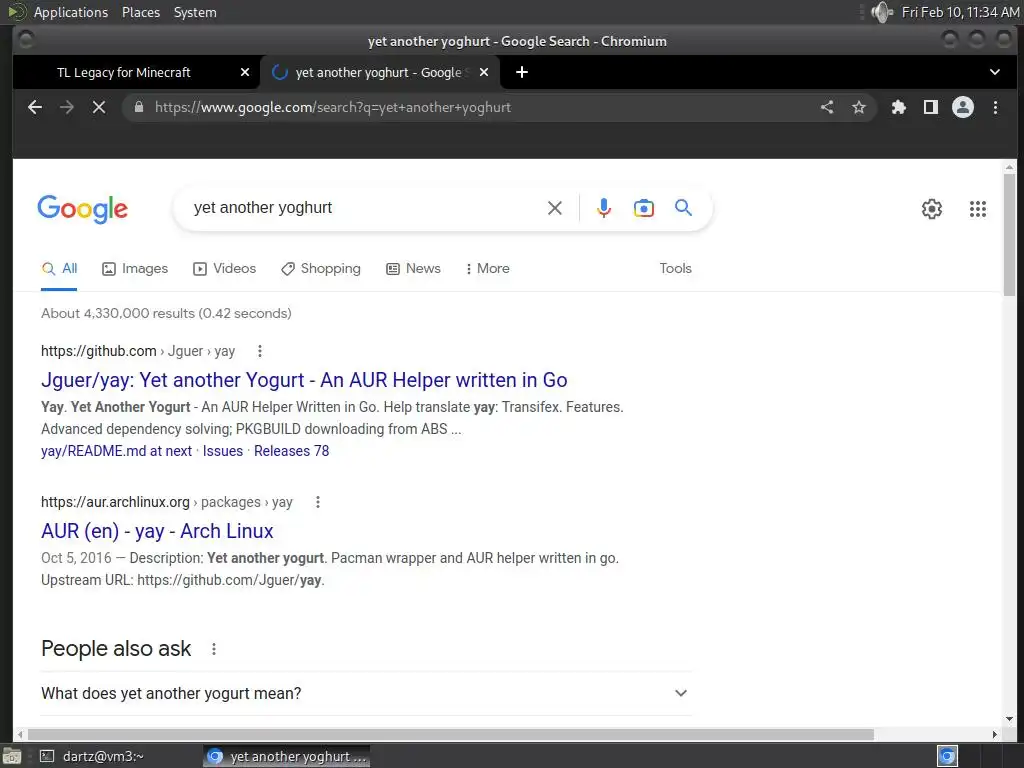This screenshot has width=1024, height=768.
Task: Open the Chromium profile avatar
Action: (x=963, y=107)
